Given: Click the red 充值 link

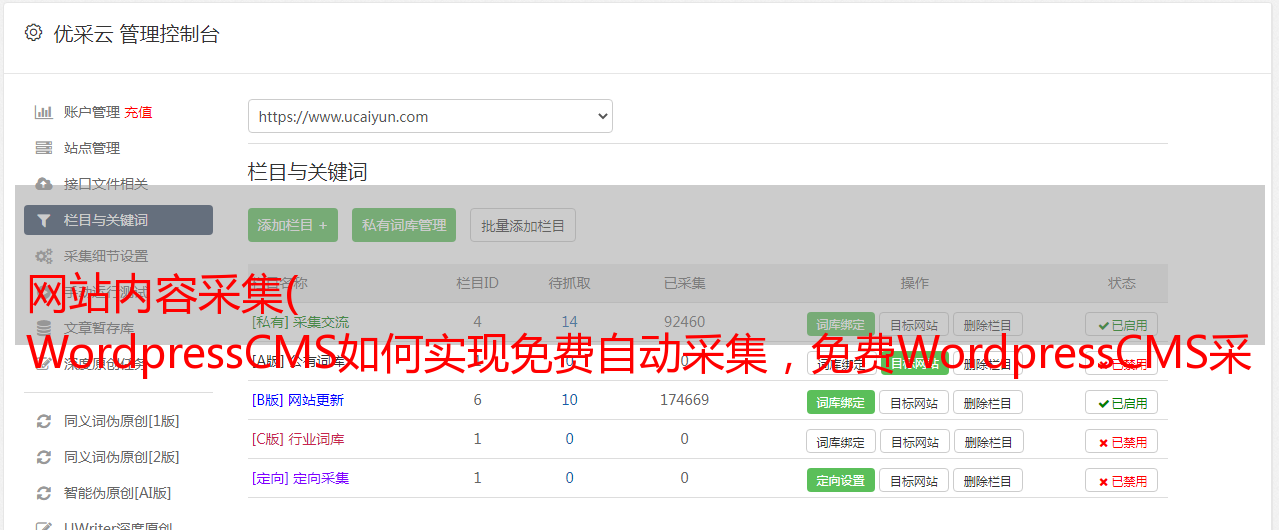Looking at the screenshot, I should pos(139,112).
